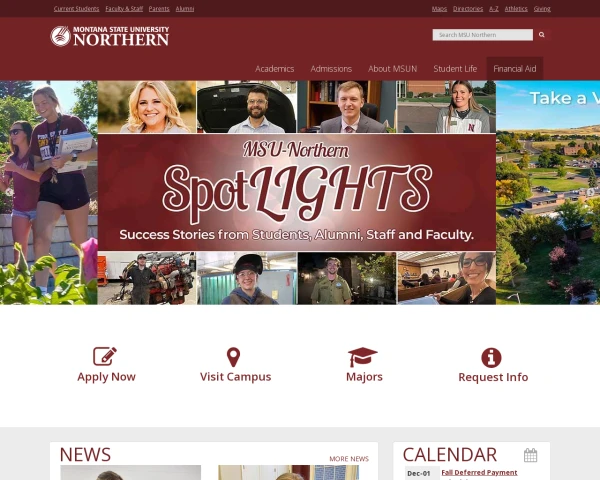Expand the Student Life menu
600x480 pixels.
pos(455,69)
